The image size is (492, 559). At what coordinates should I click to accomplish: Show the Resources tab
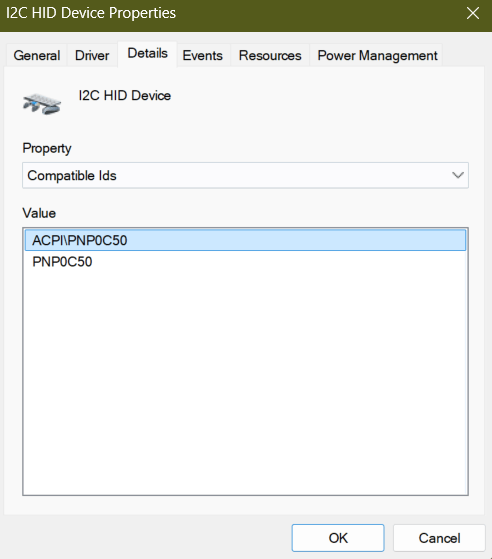pyautogui.click(x=270, y=56)
